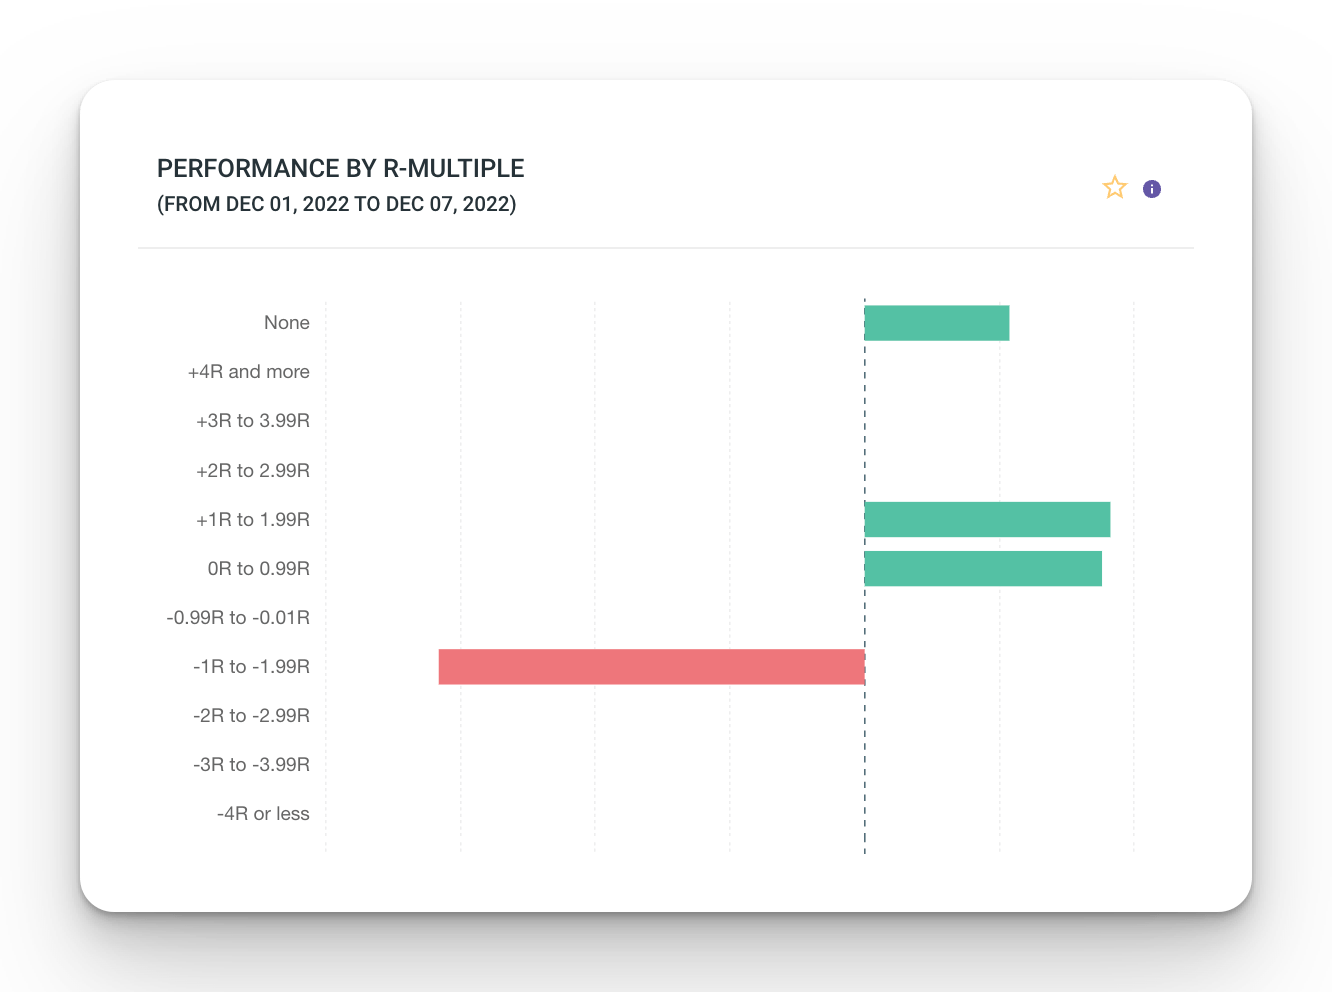
Task: Click the star favorite icon
Action: 1114,188
